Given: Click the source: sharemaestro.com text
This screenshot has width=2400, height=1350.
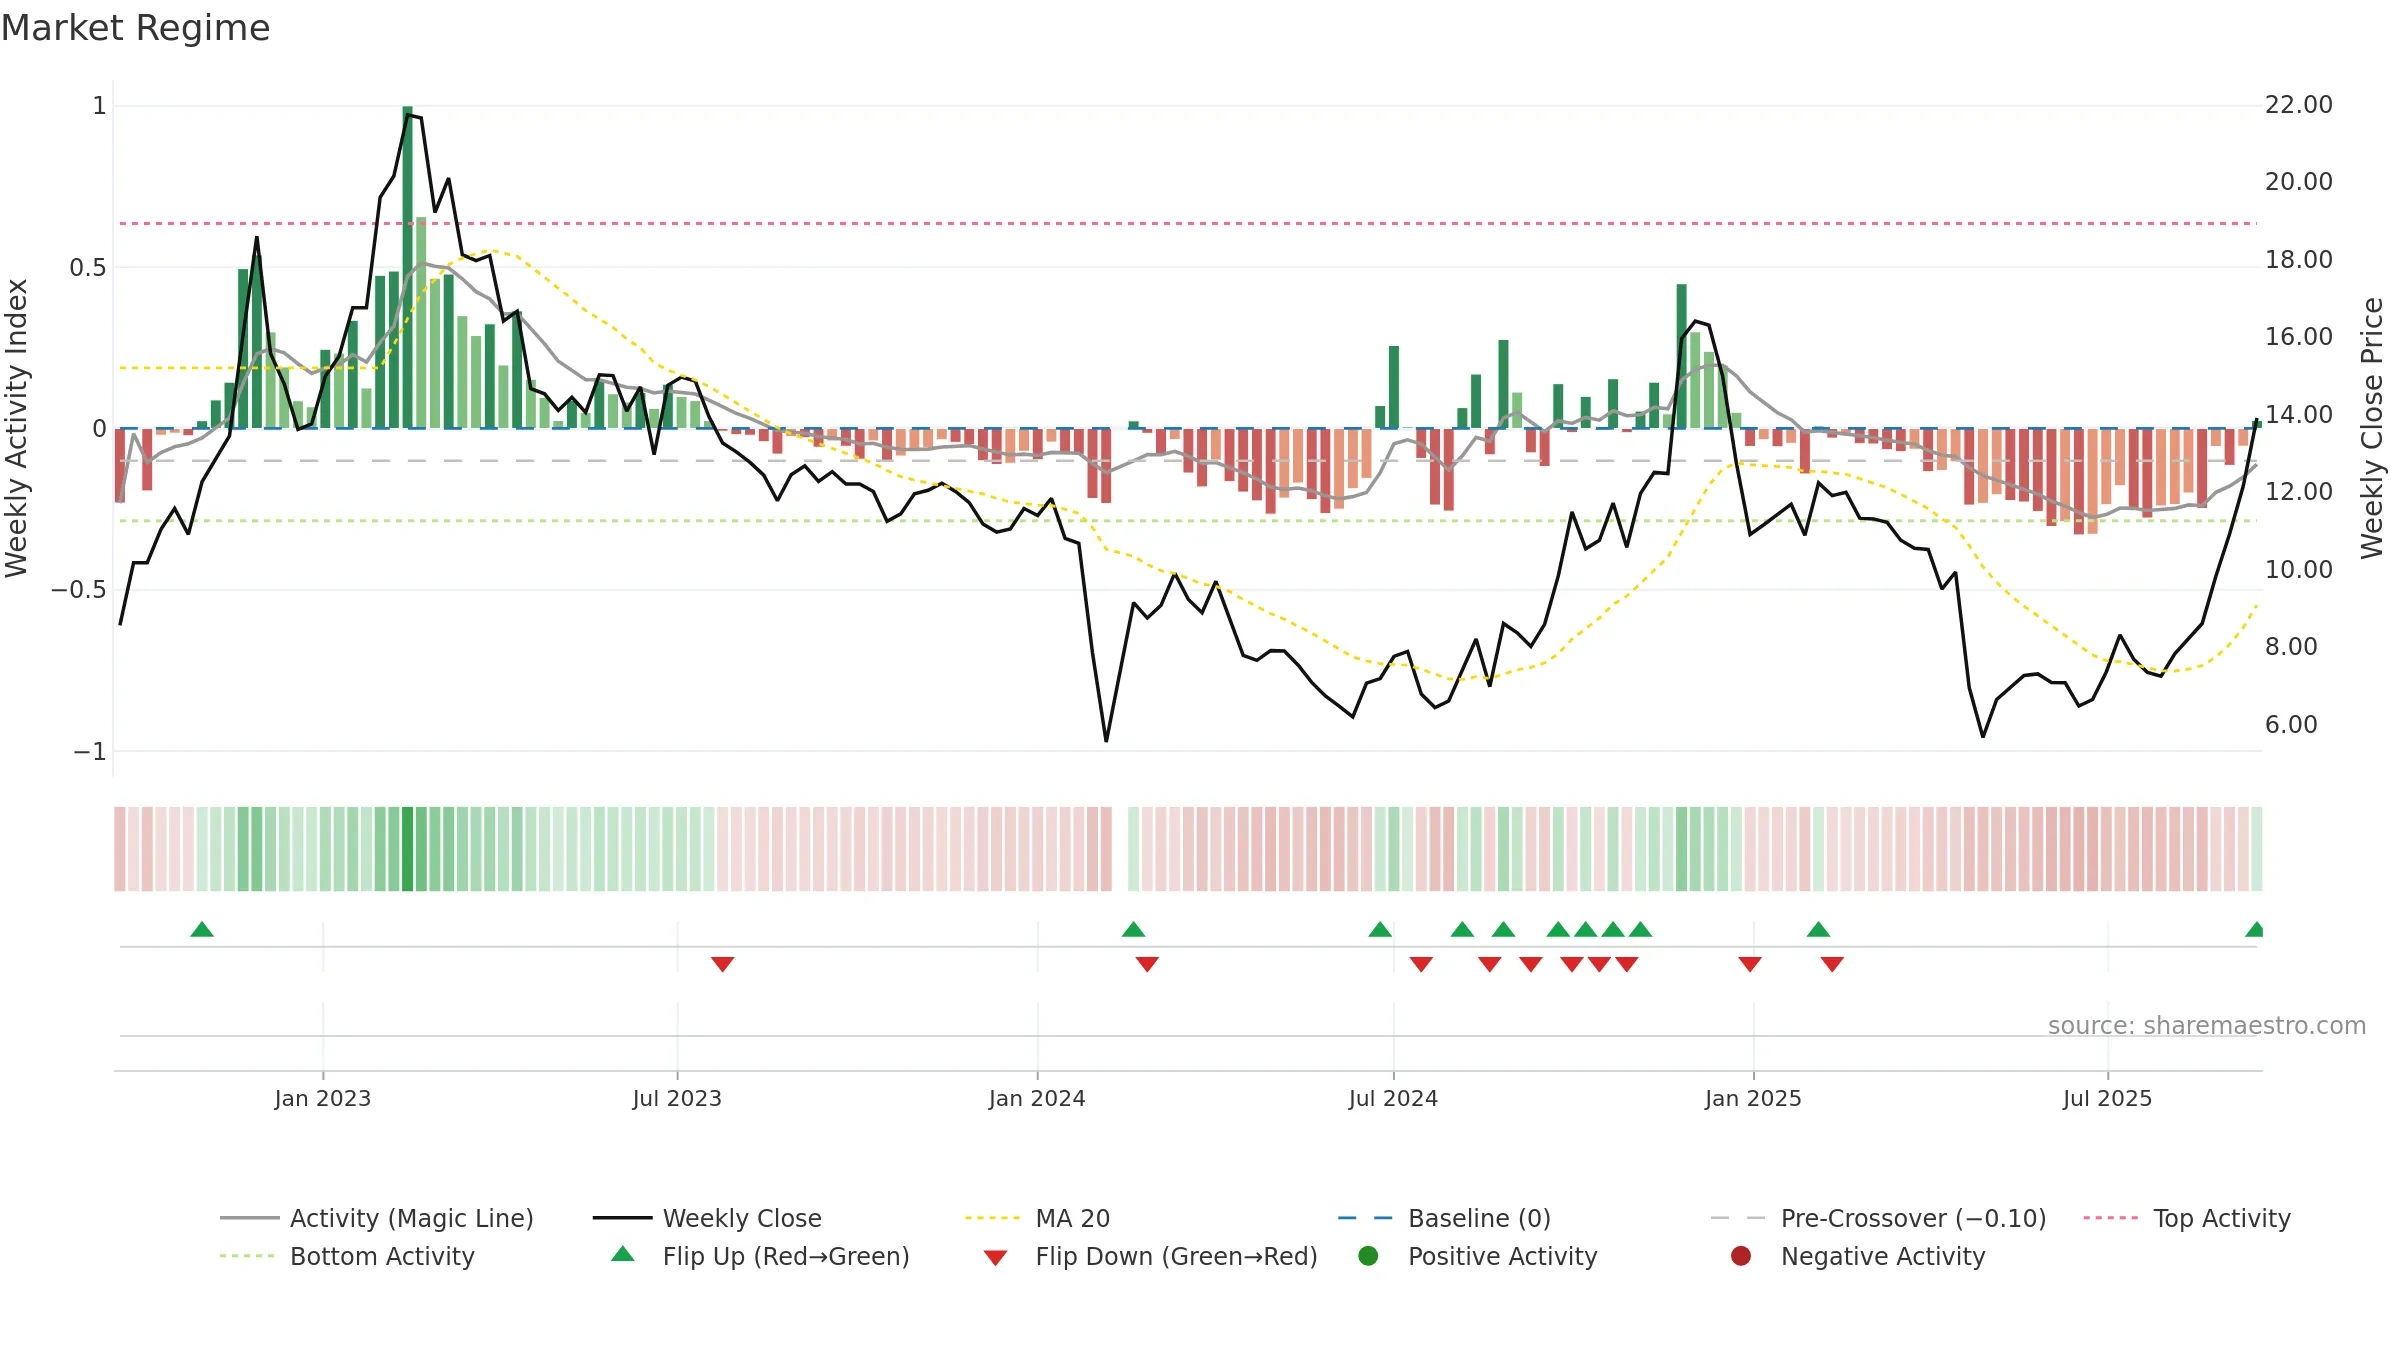Looking at the screenshot, I should click(x=2207, y=1025).
